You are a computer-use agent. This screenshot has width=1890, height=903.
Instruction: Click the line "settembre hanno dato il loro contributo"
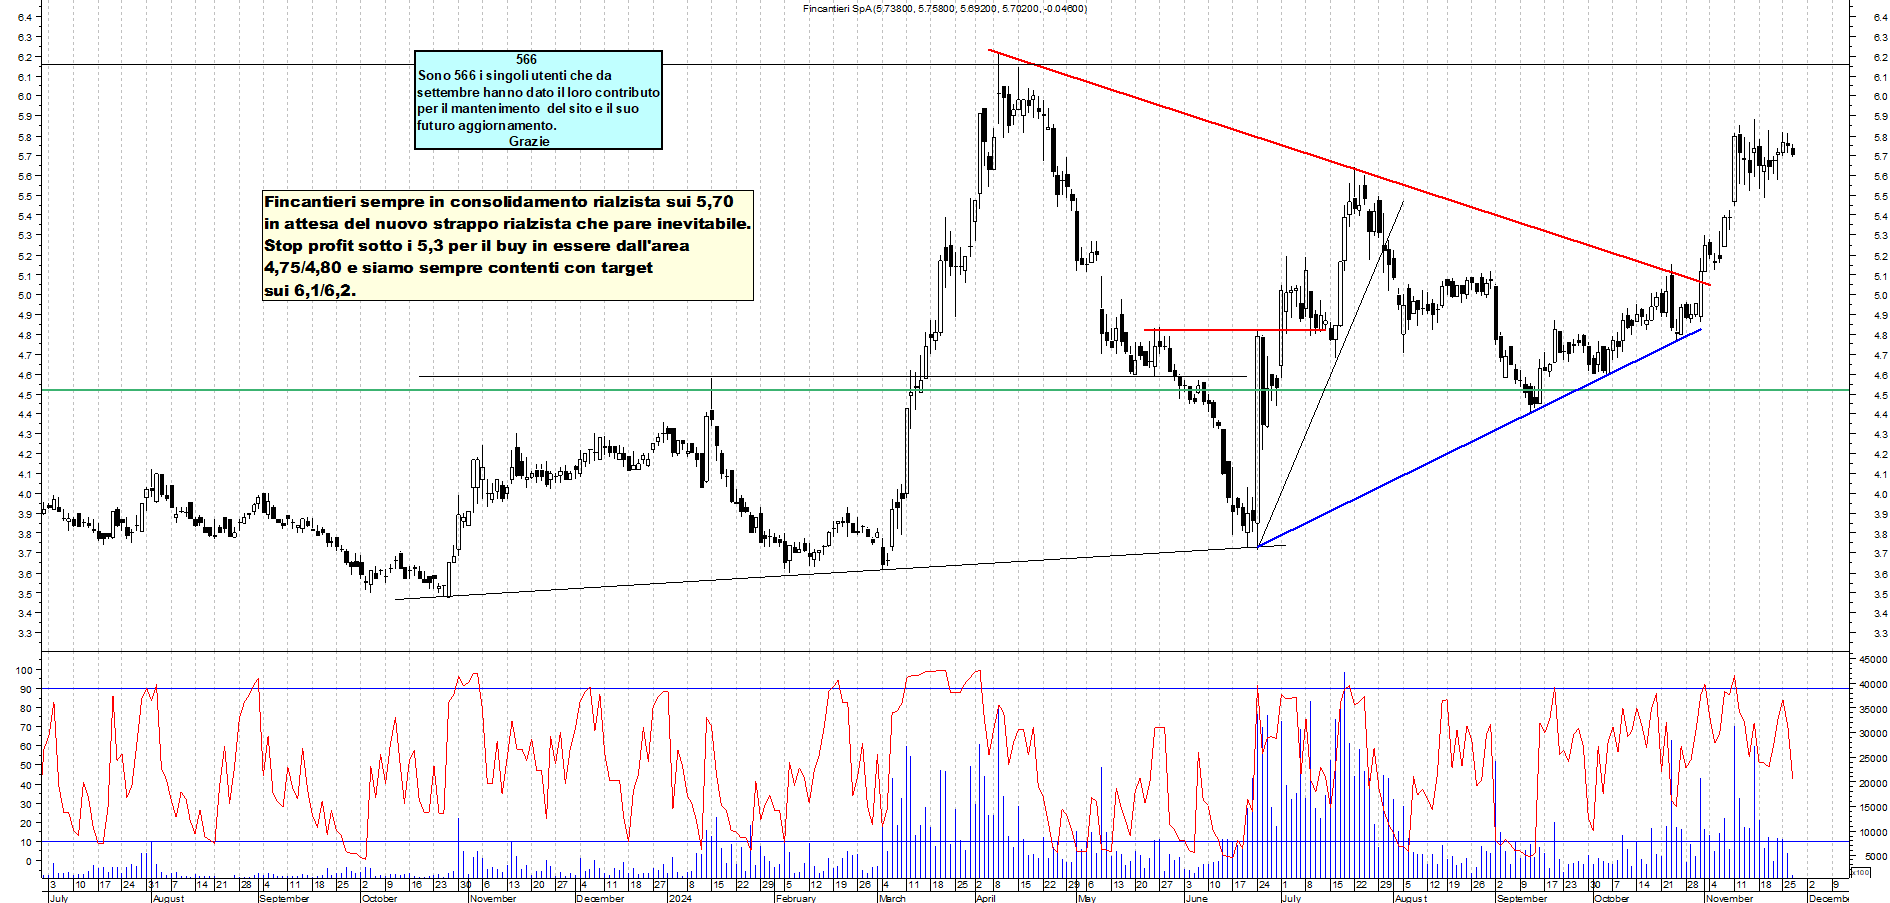(538, 92)
